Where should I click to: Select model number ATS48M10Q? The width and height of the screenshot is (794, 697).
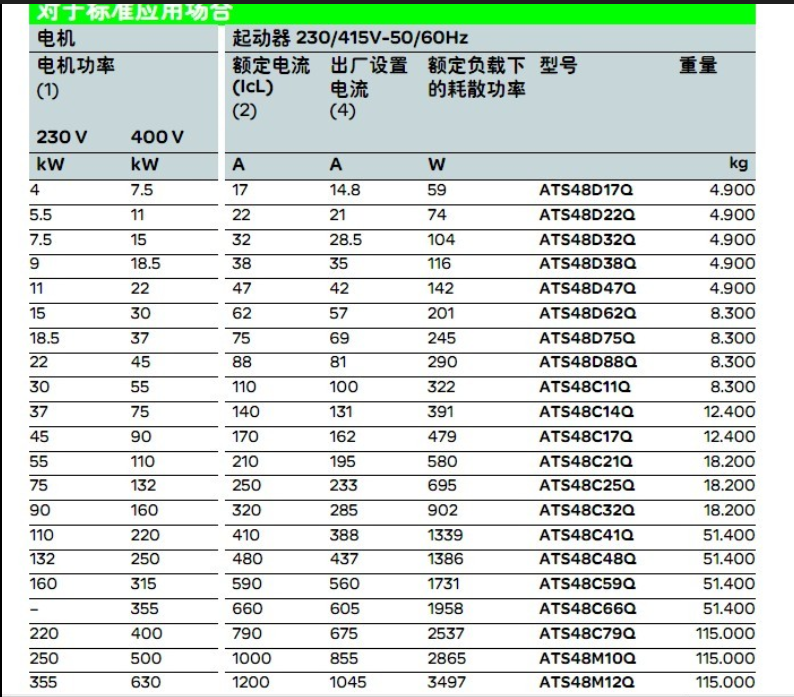[x=587, y=658]
